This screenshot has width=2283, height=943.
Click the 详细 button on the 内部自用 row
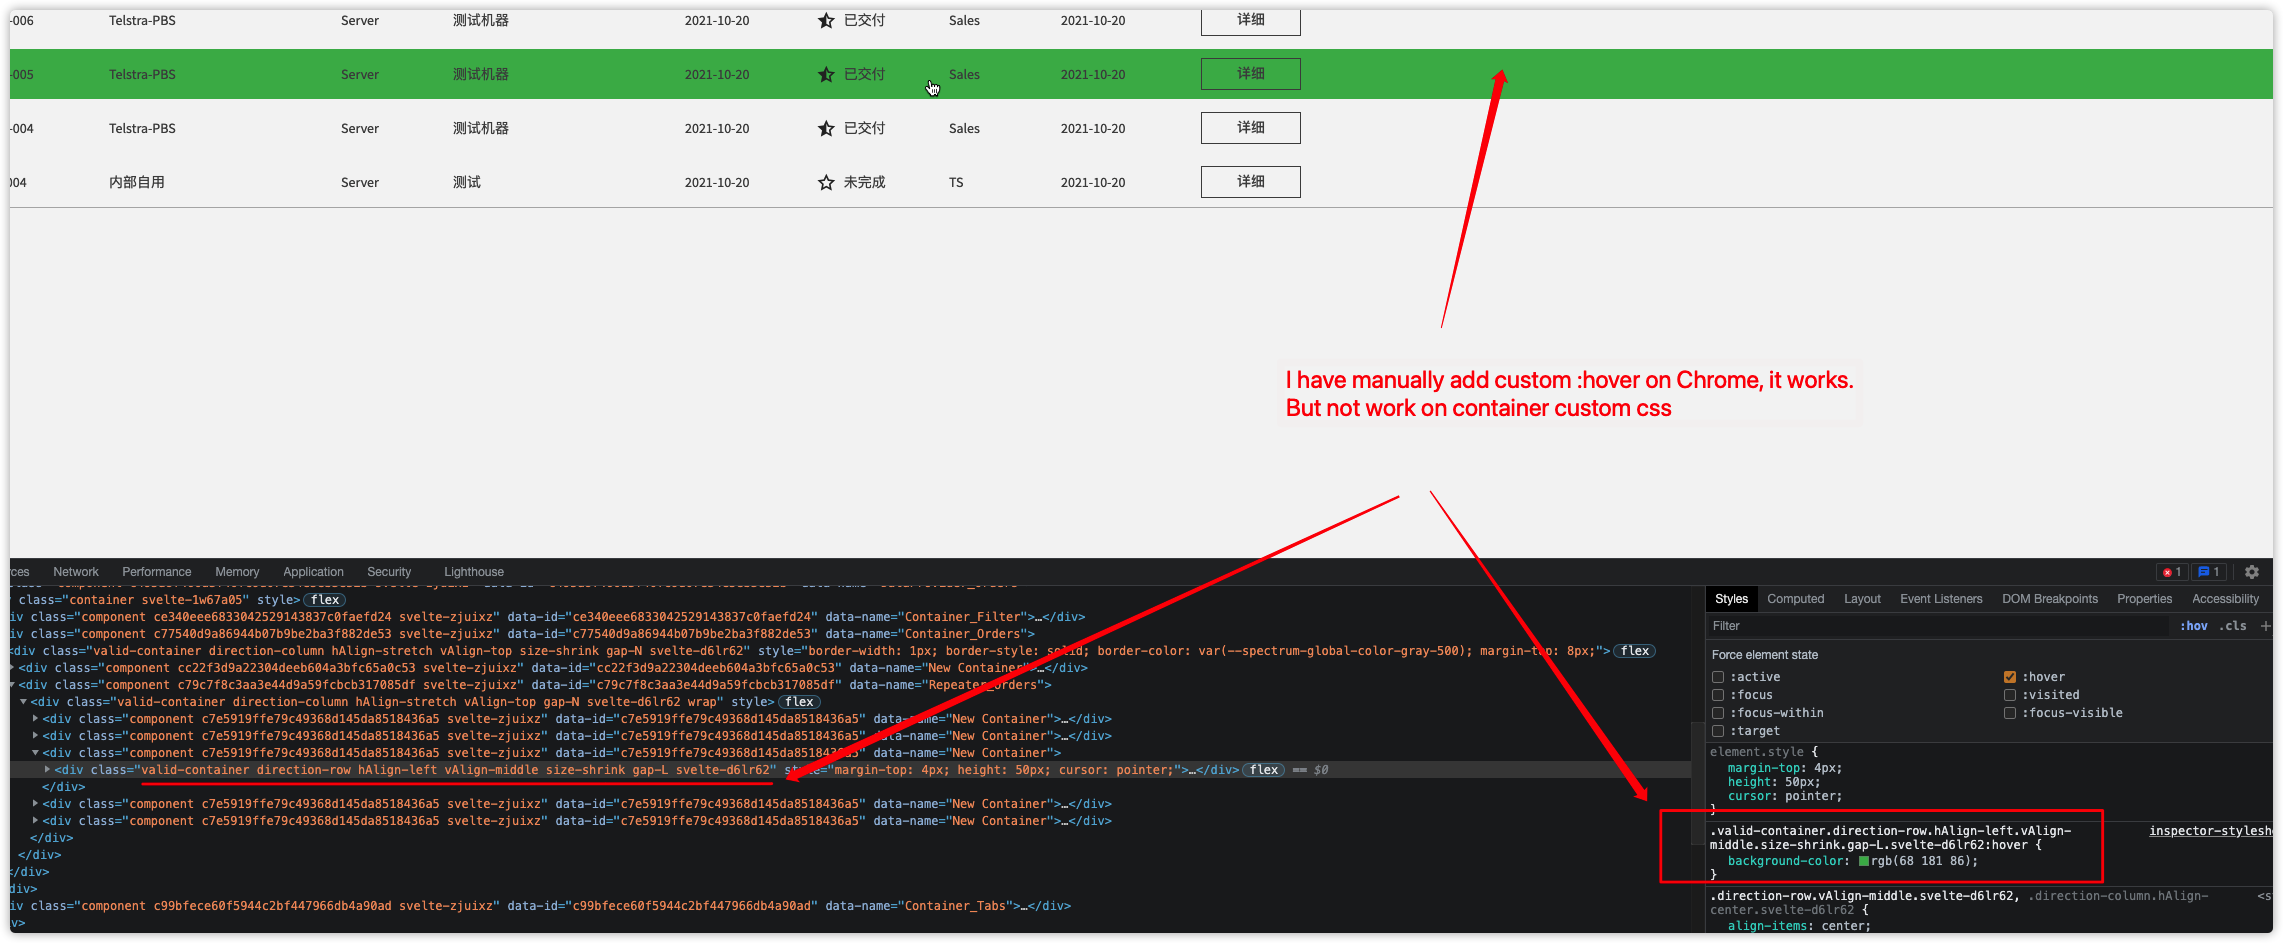(x=1250, y=181)
